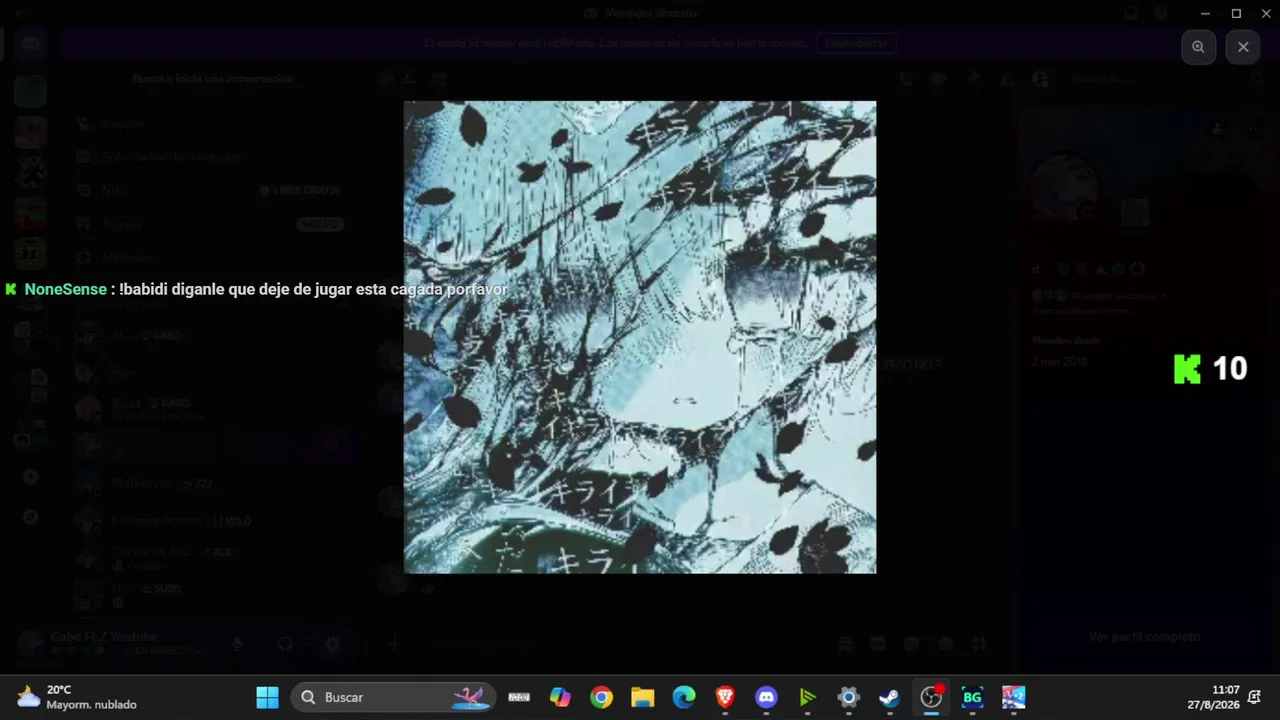This screenshot has width=1280, height=720.
Task: Maximize the Discord window
Action: click(x=1236, y=13)
